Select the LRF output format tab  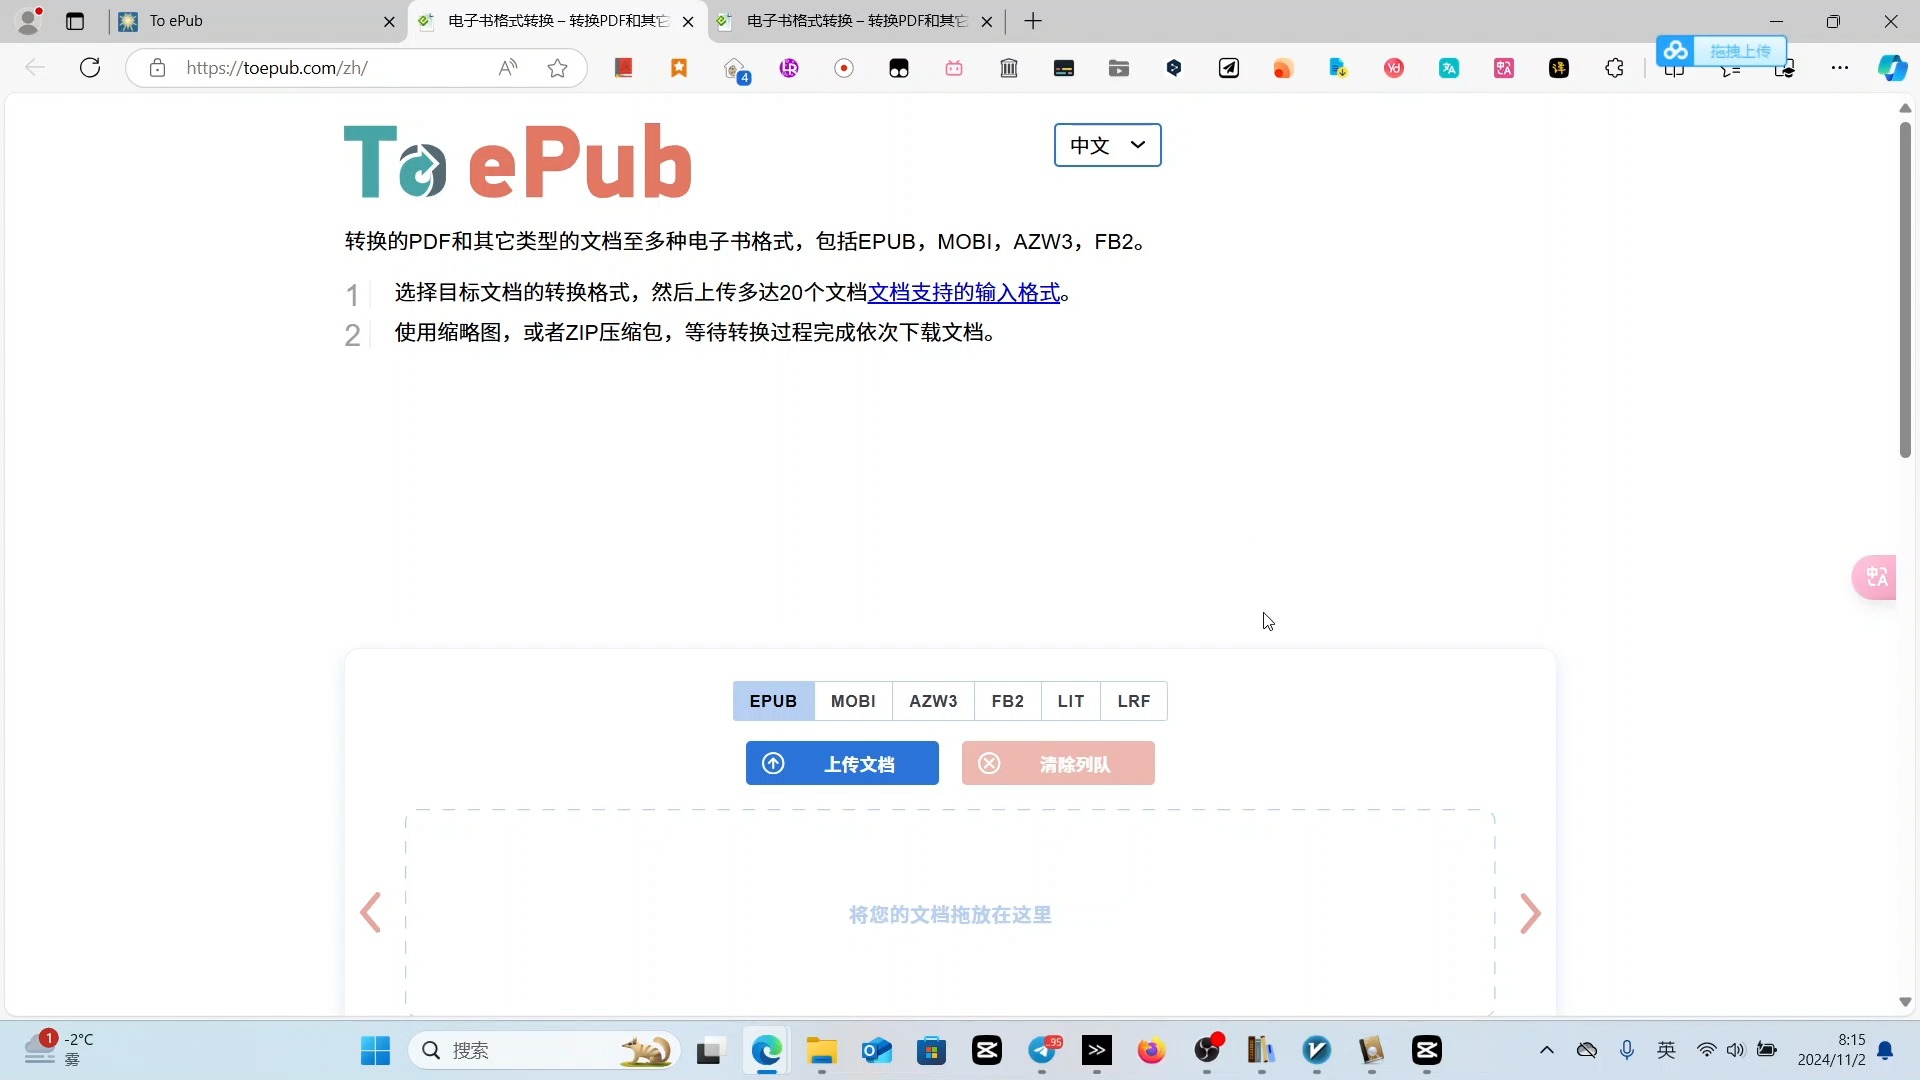[1133, 701]
